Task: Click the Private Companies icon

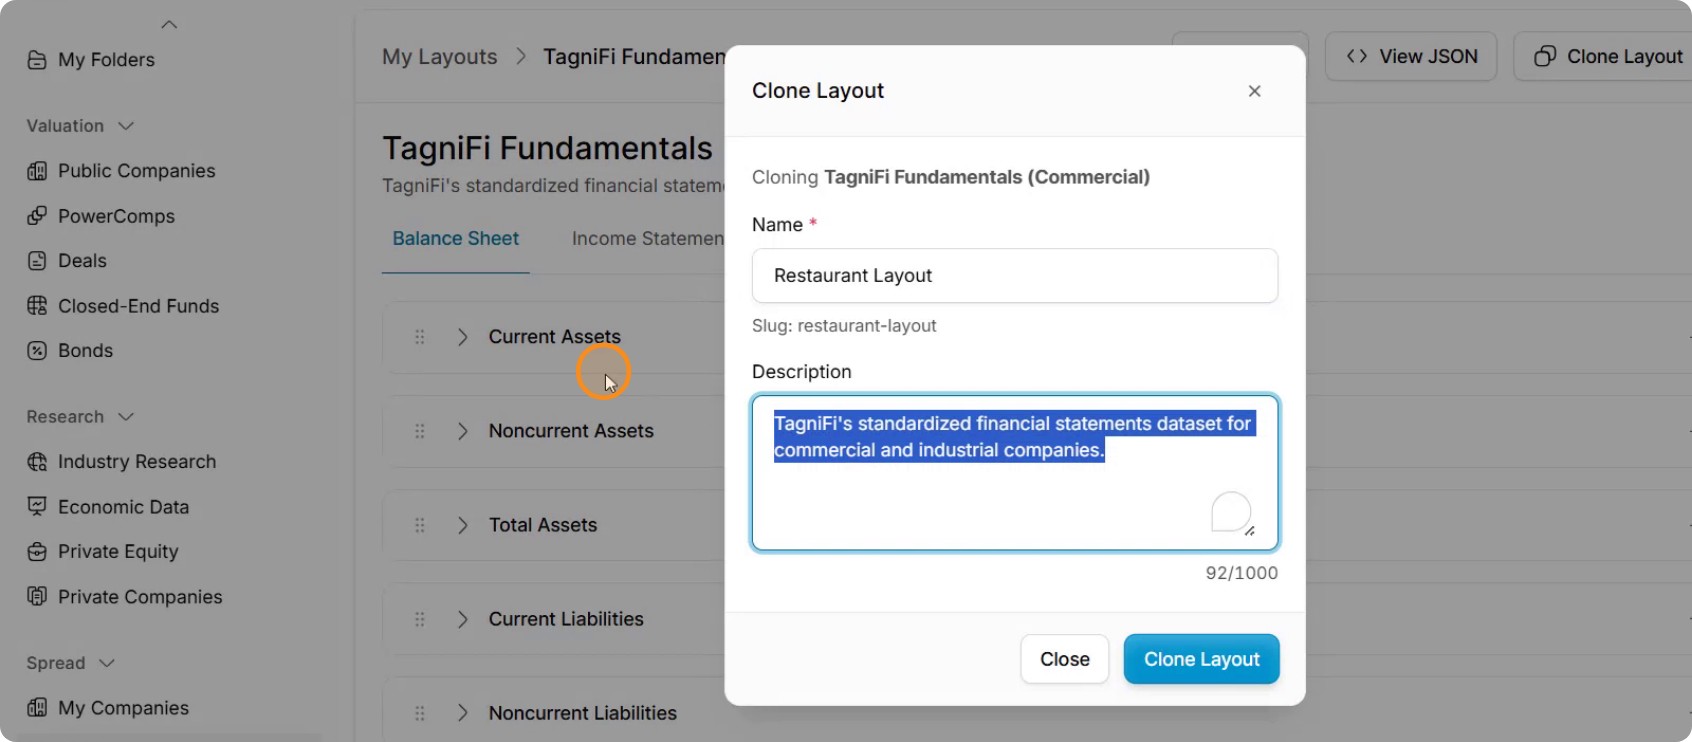Action: coord(37,597)
